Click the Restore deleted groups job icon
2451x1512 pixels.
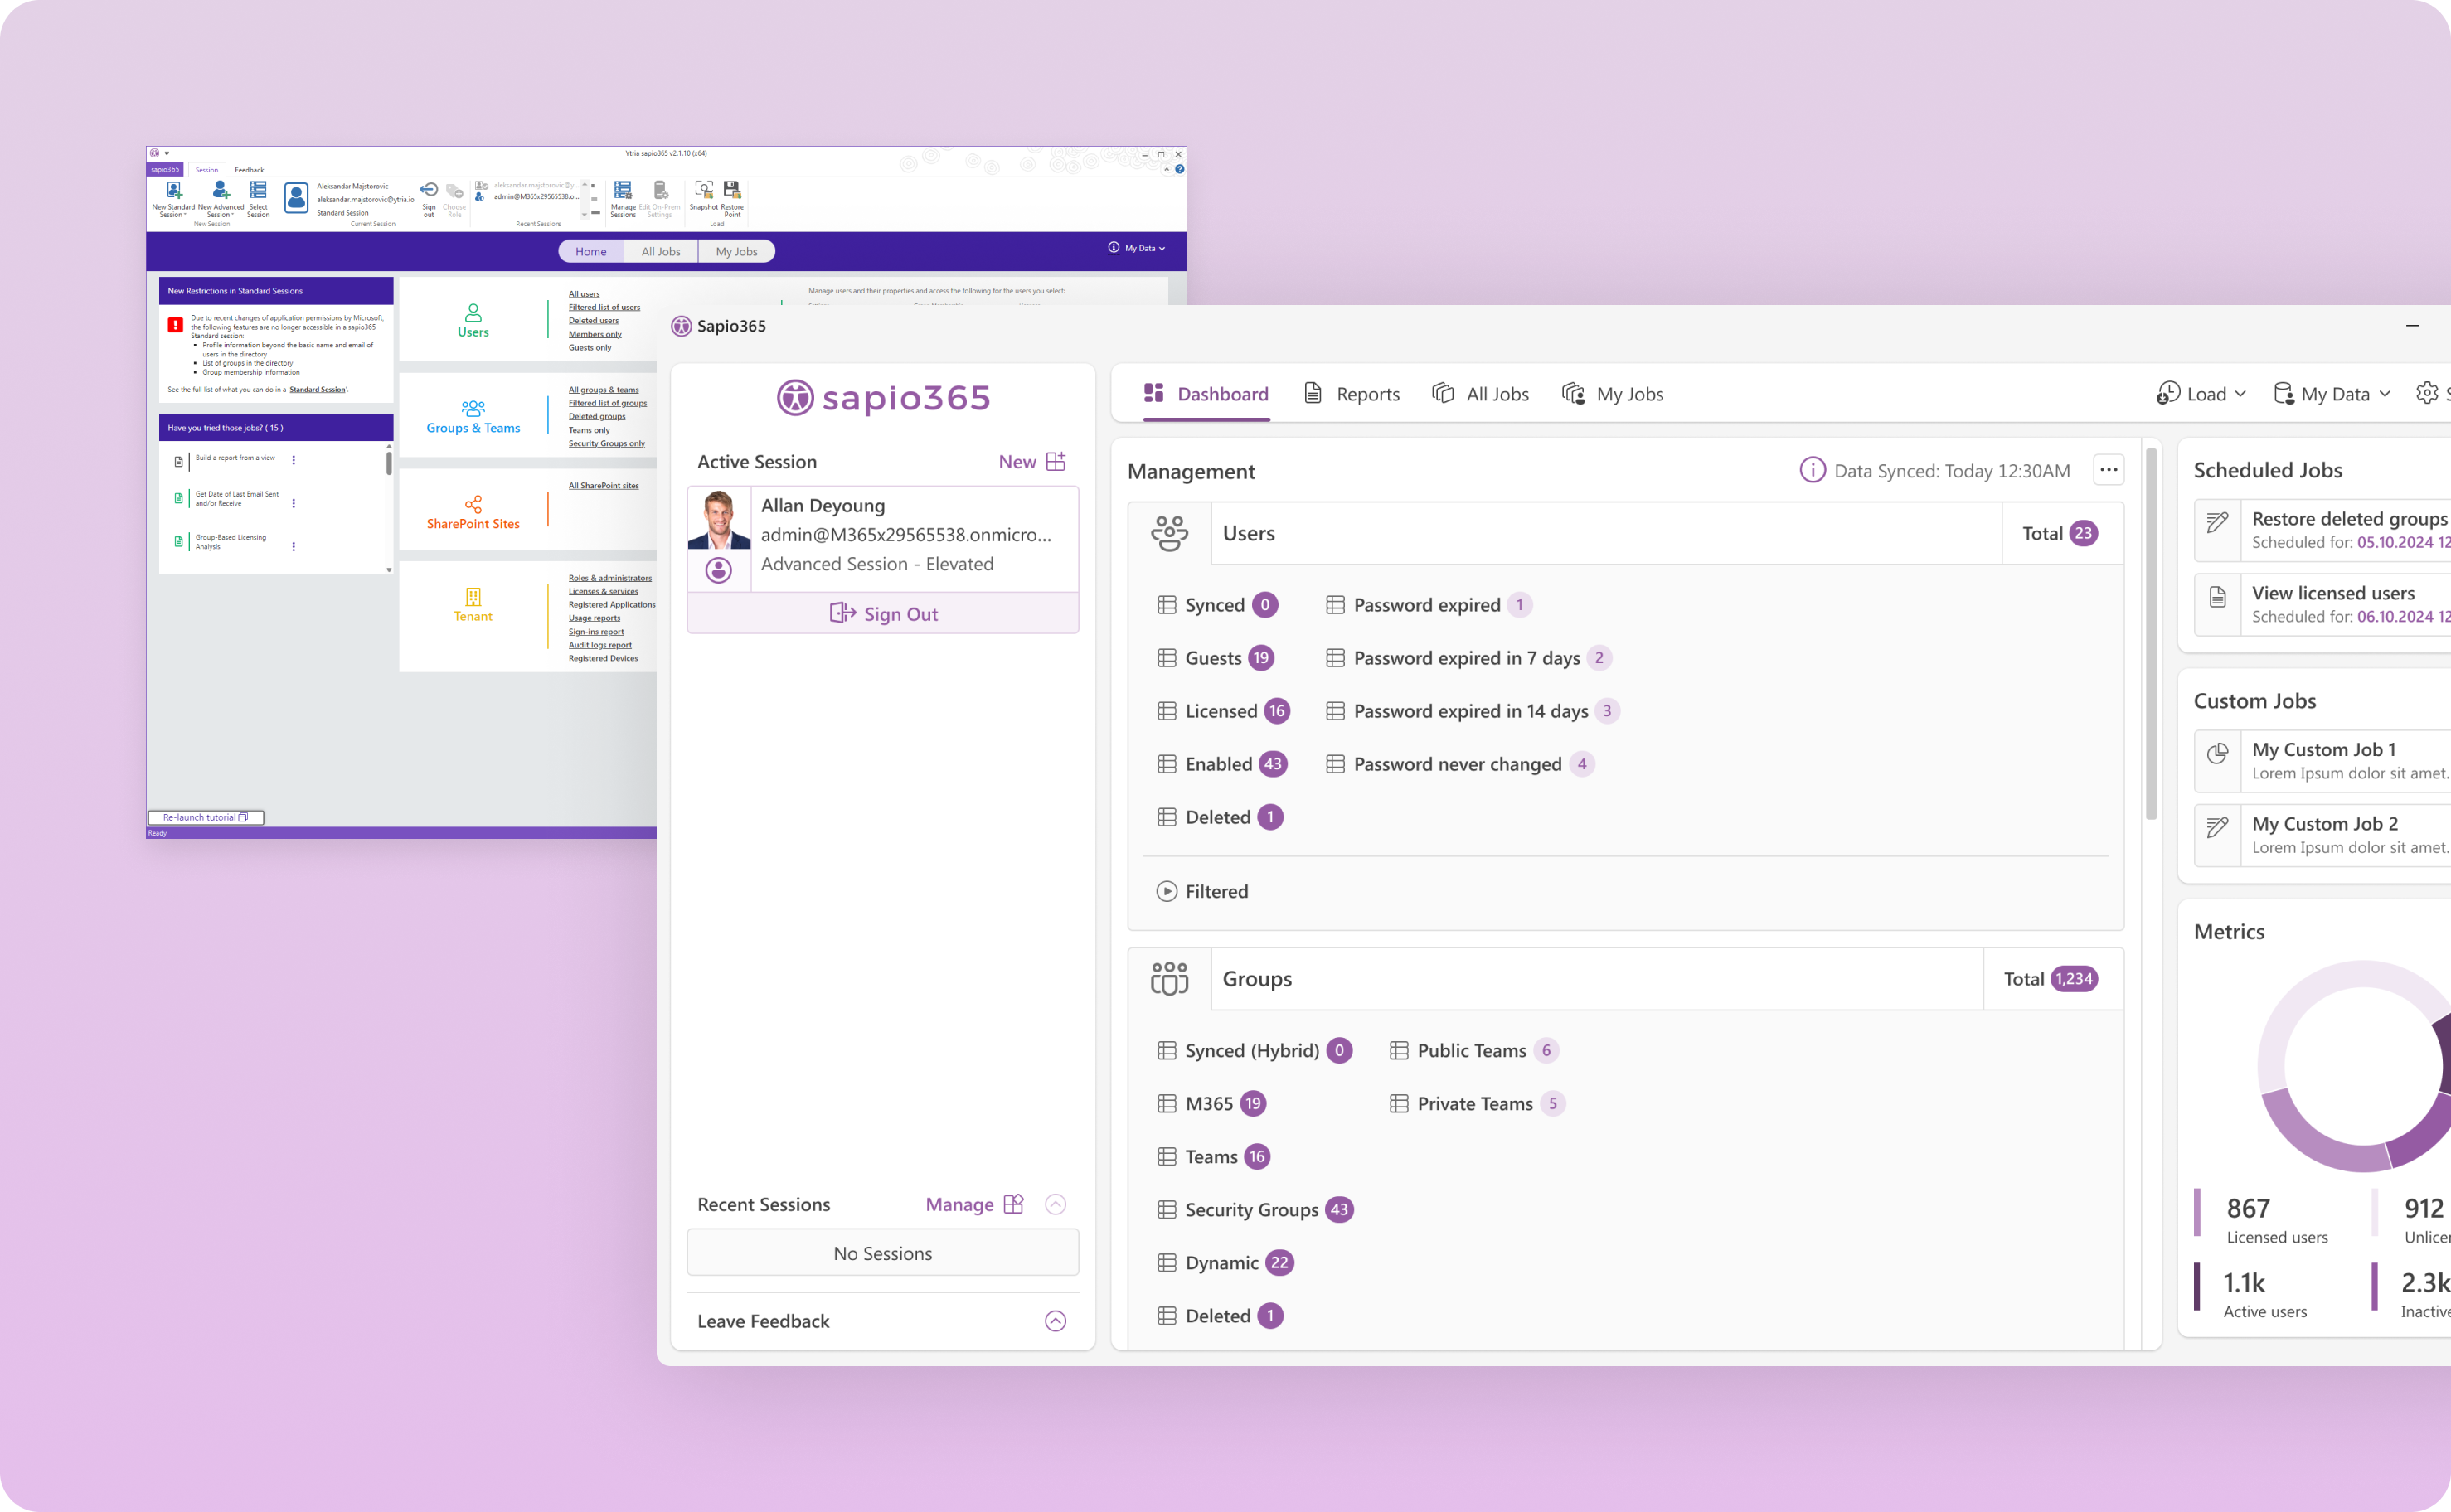2217,523
